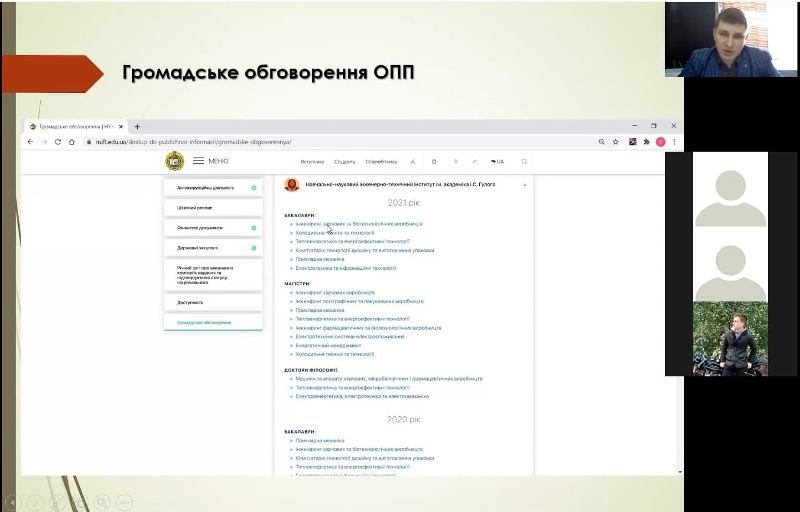Open 2021 bachelor Холодильна техніка та технології
The width and height of the screenshot is (800, 512).
335,233
